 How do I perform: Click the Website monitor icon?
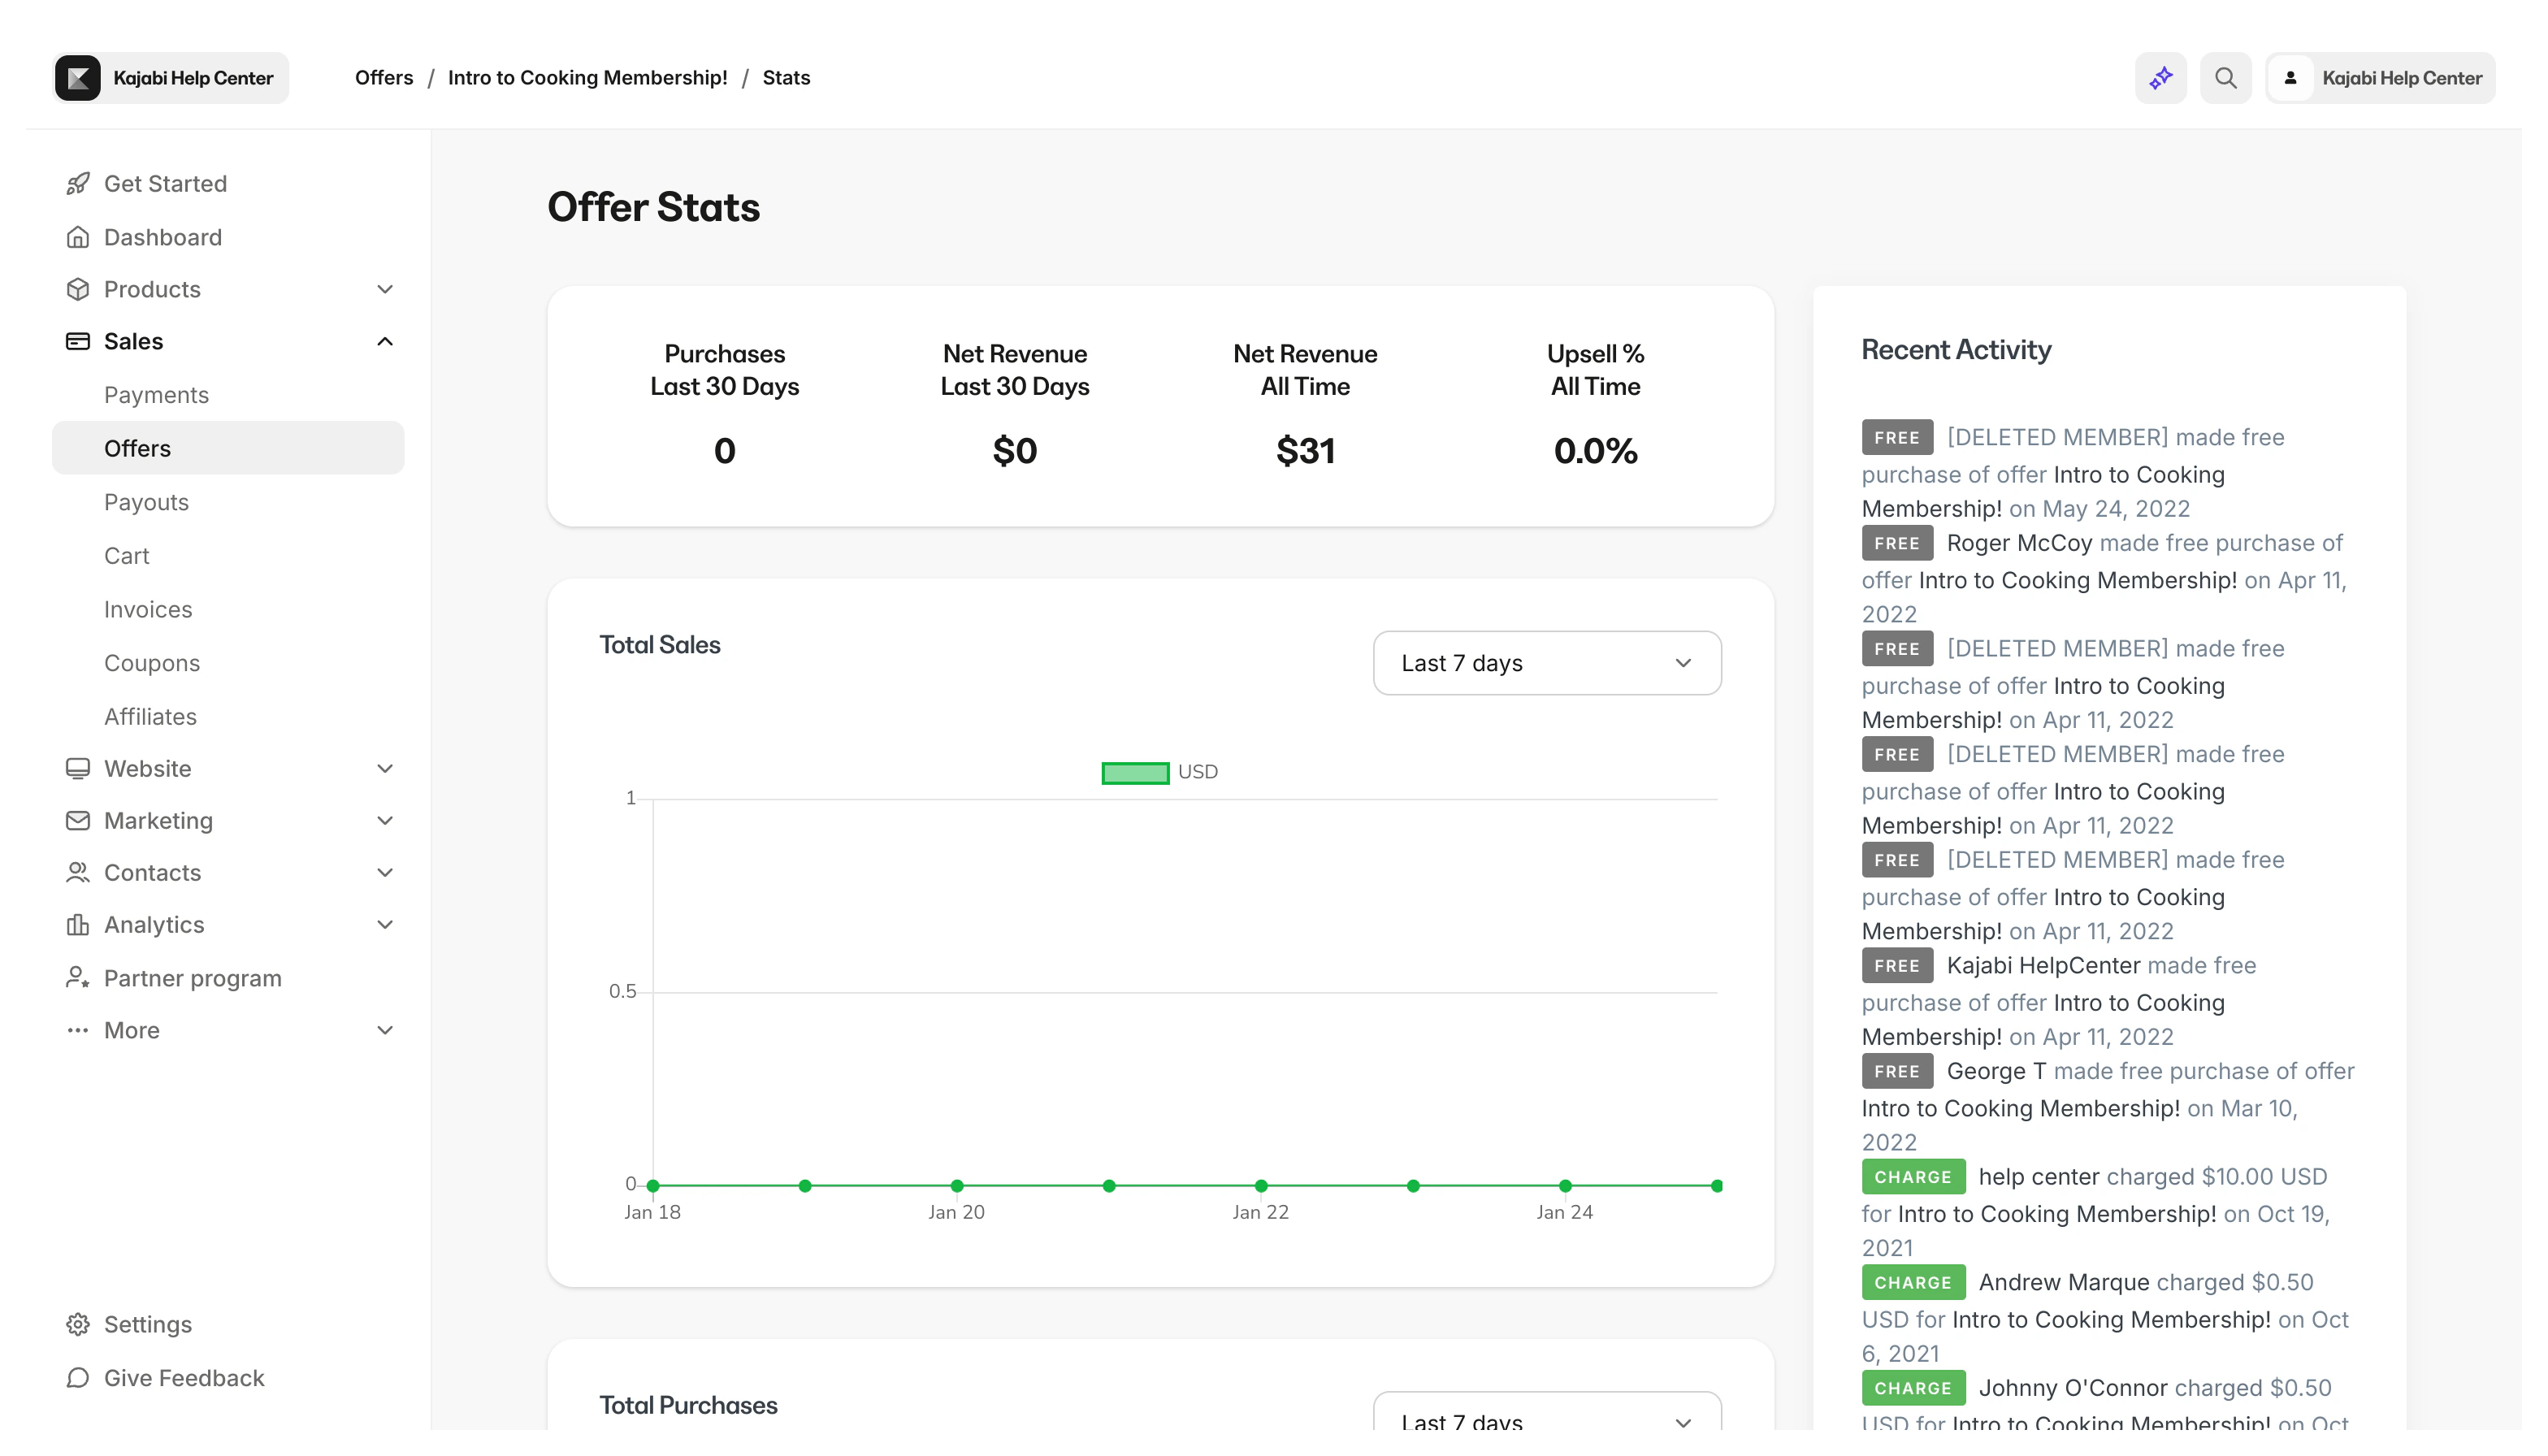(x=78, y=768)
